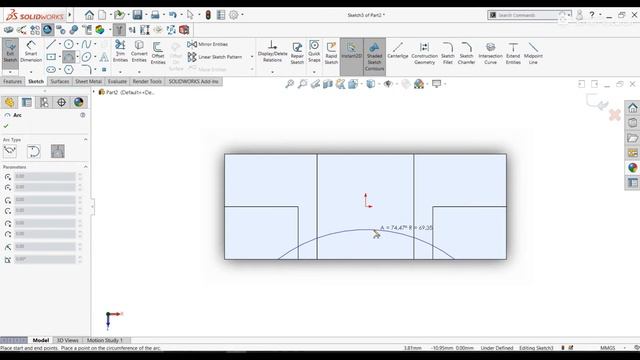Open the Arc help icon
The width and height of the screenshot is (640, 360).
83,115
